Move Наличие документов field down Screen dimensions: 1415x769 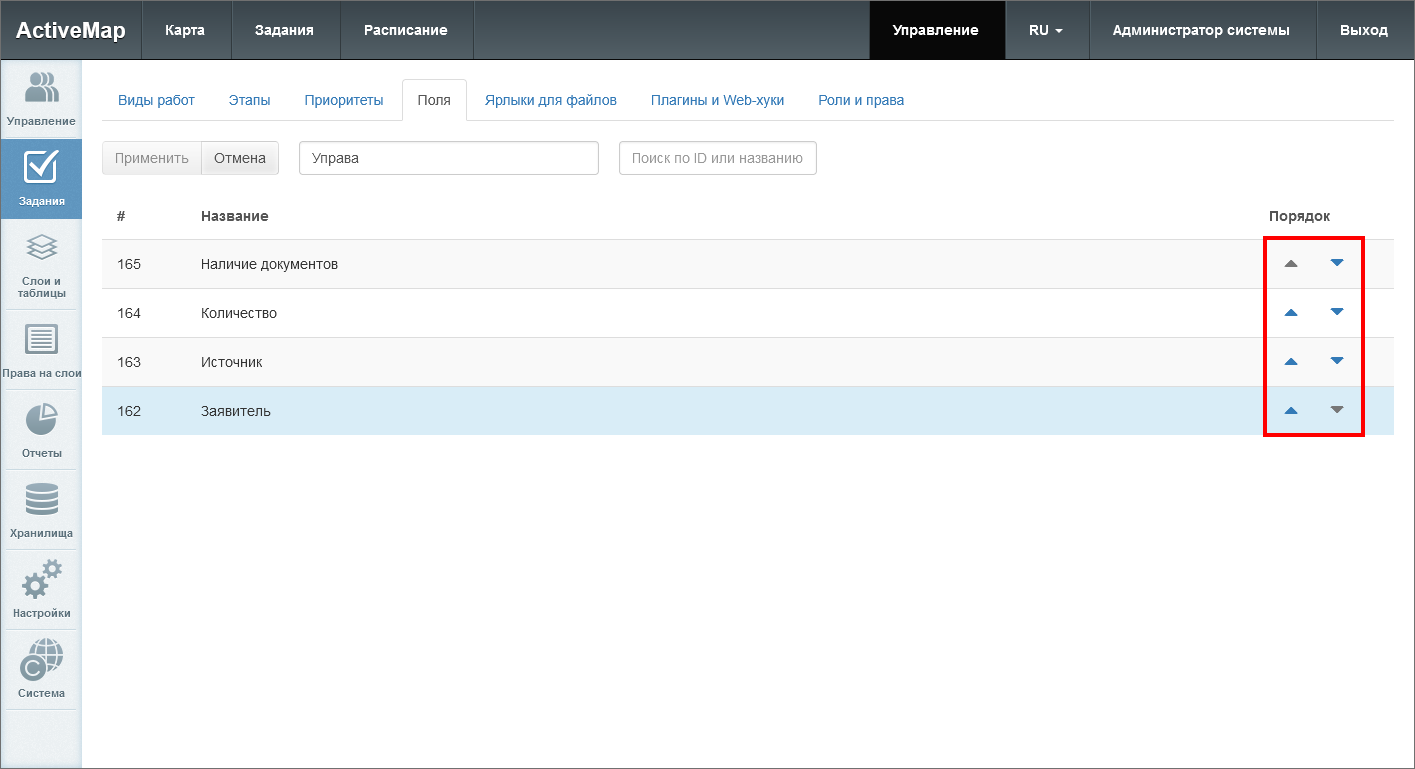[1337, 264]
